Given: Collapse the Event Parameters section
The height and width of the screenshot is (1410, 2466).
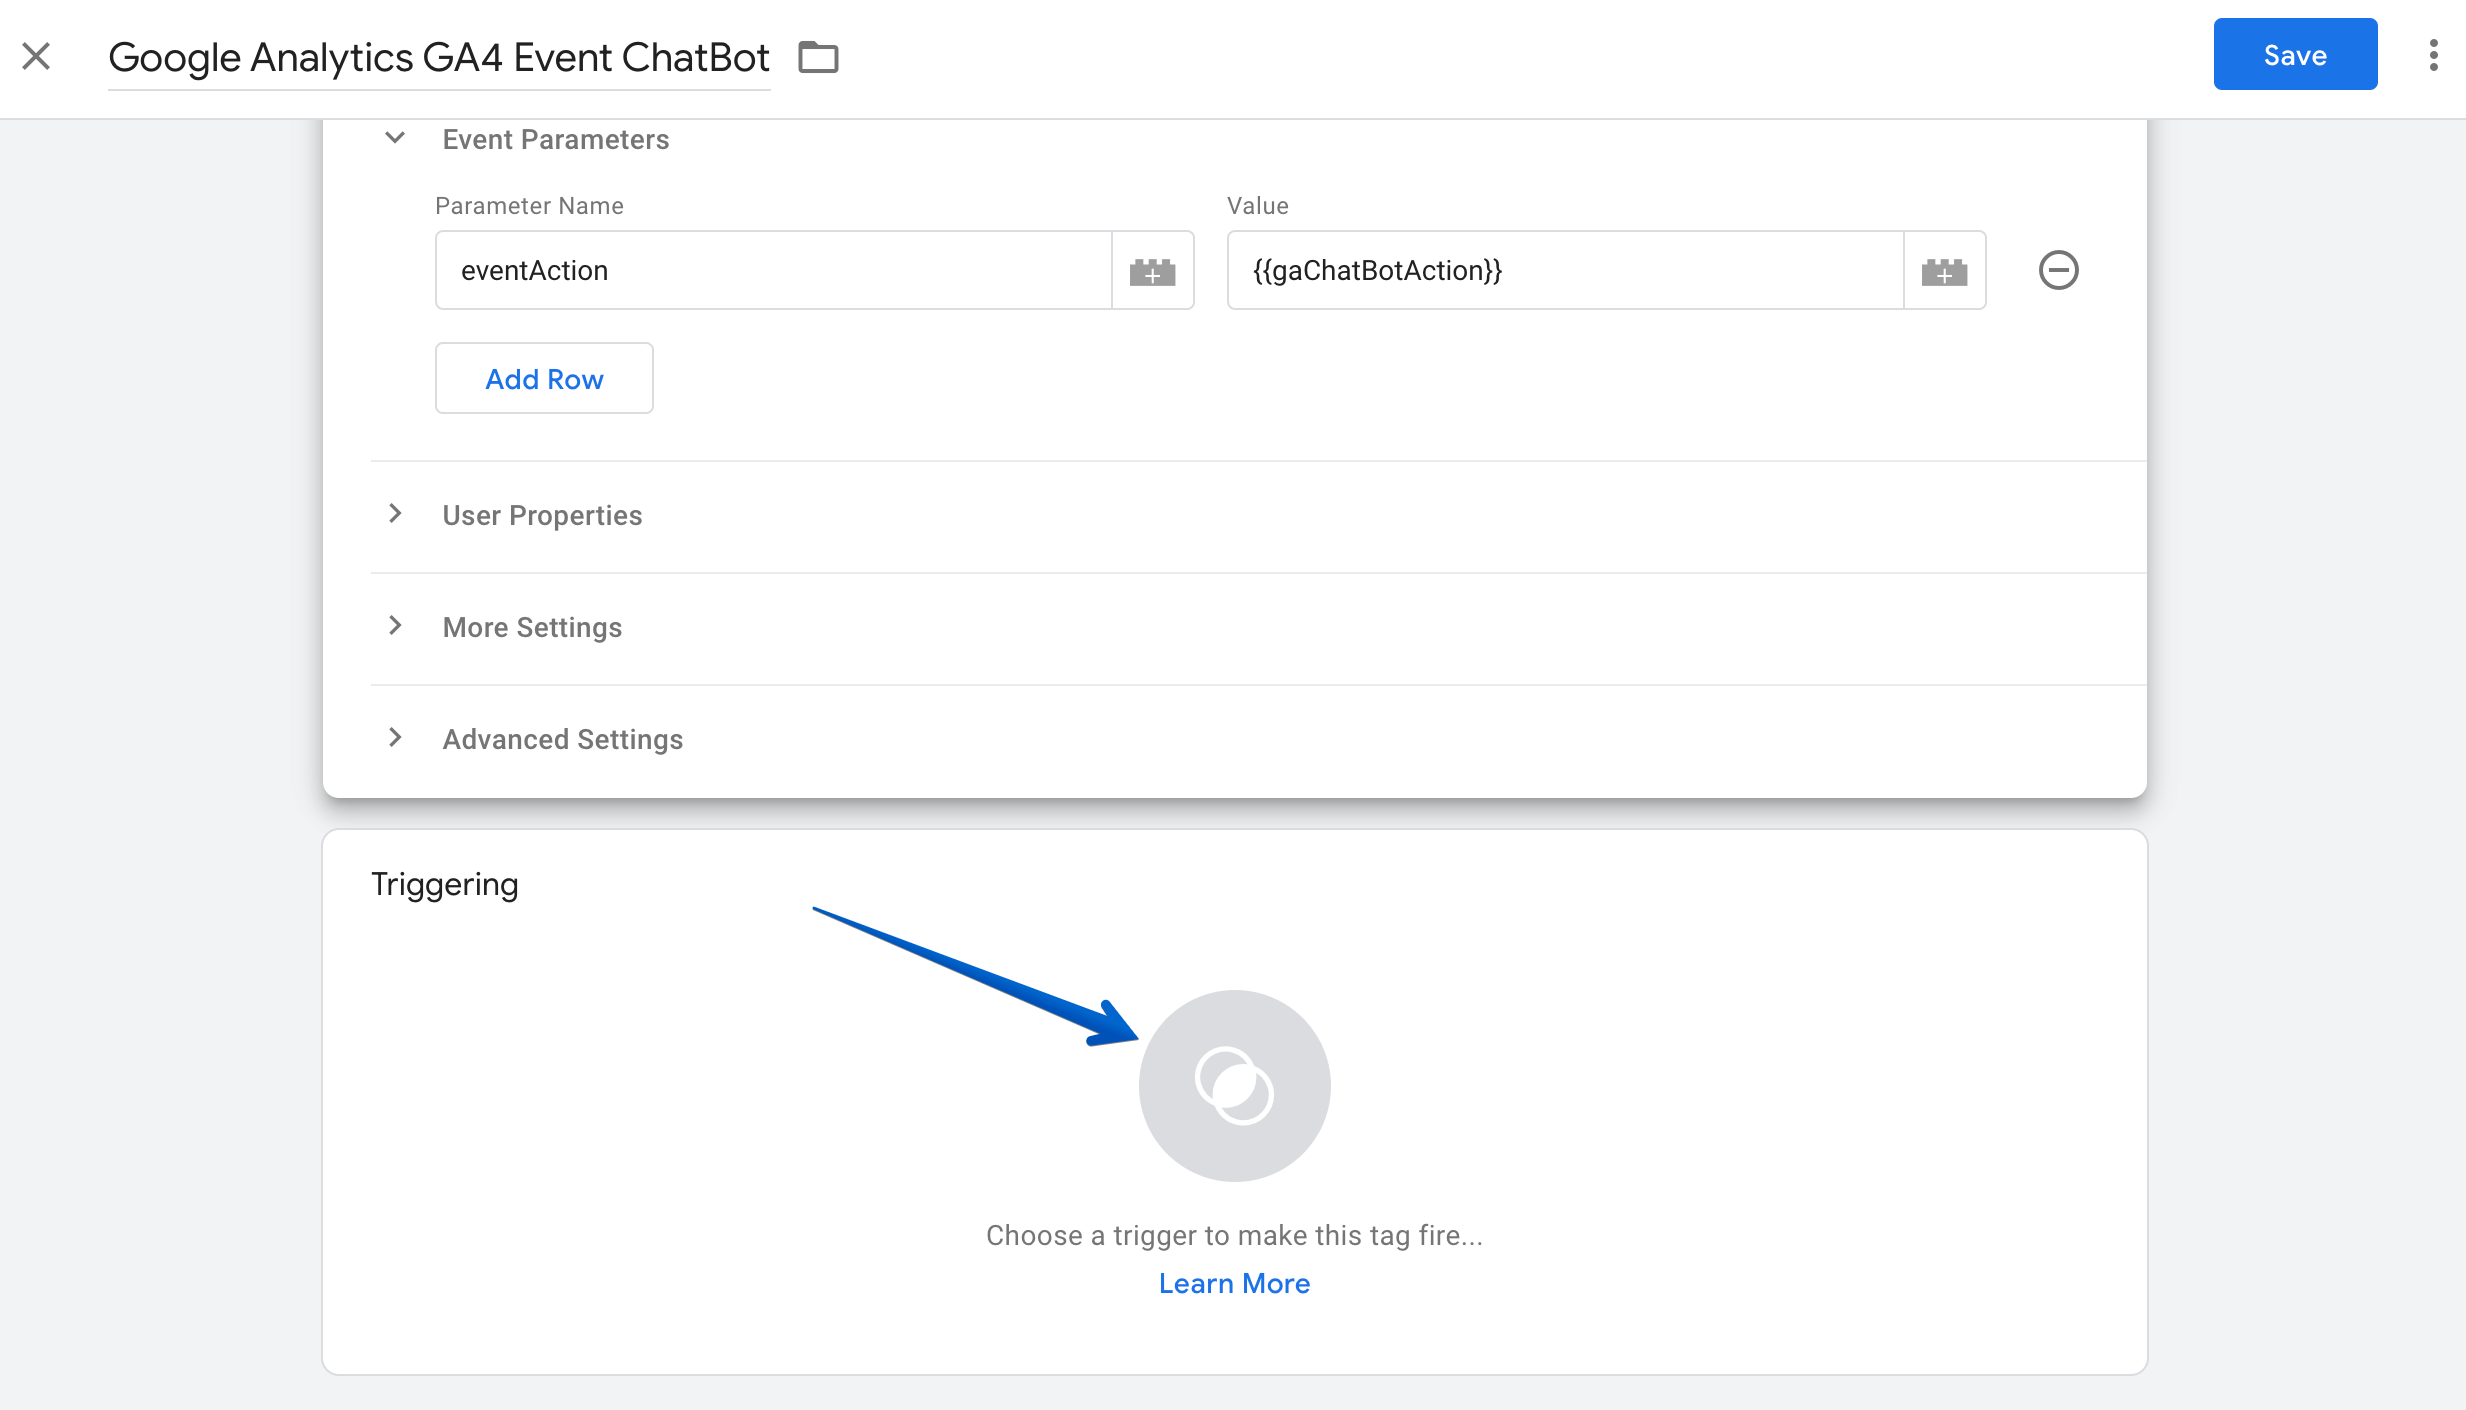Looking at the screenshot, I should click(x=395, y=138).
